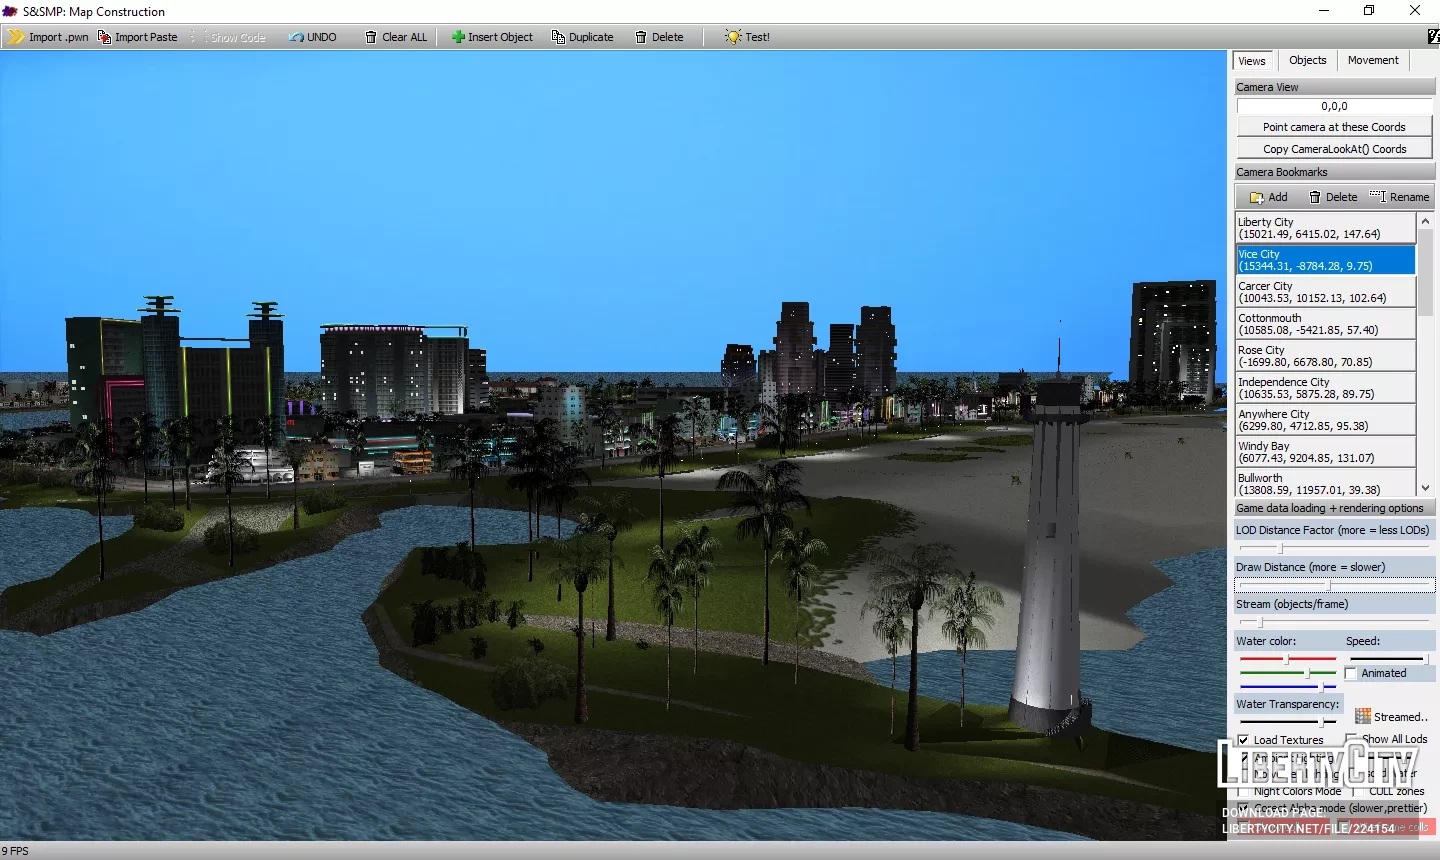Click the Camera View section header
Image resolution: width=1440 pixels, height=860 pixels.
1334,87
